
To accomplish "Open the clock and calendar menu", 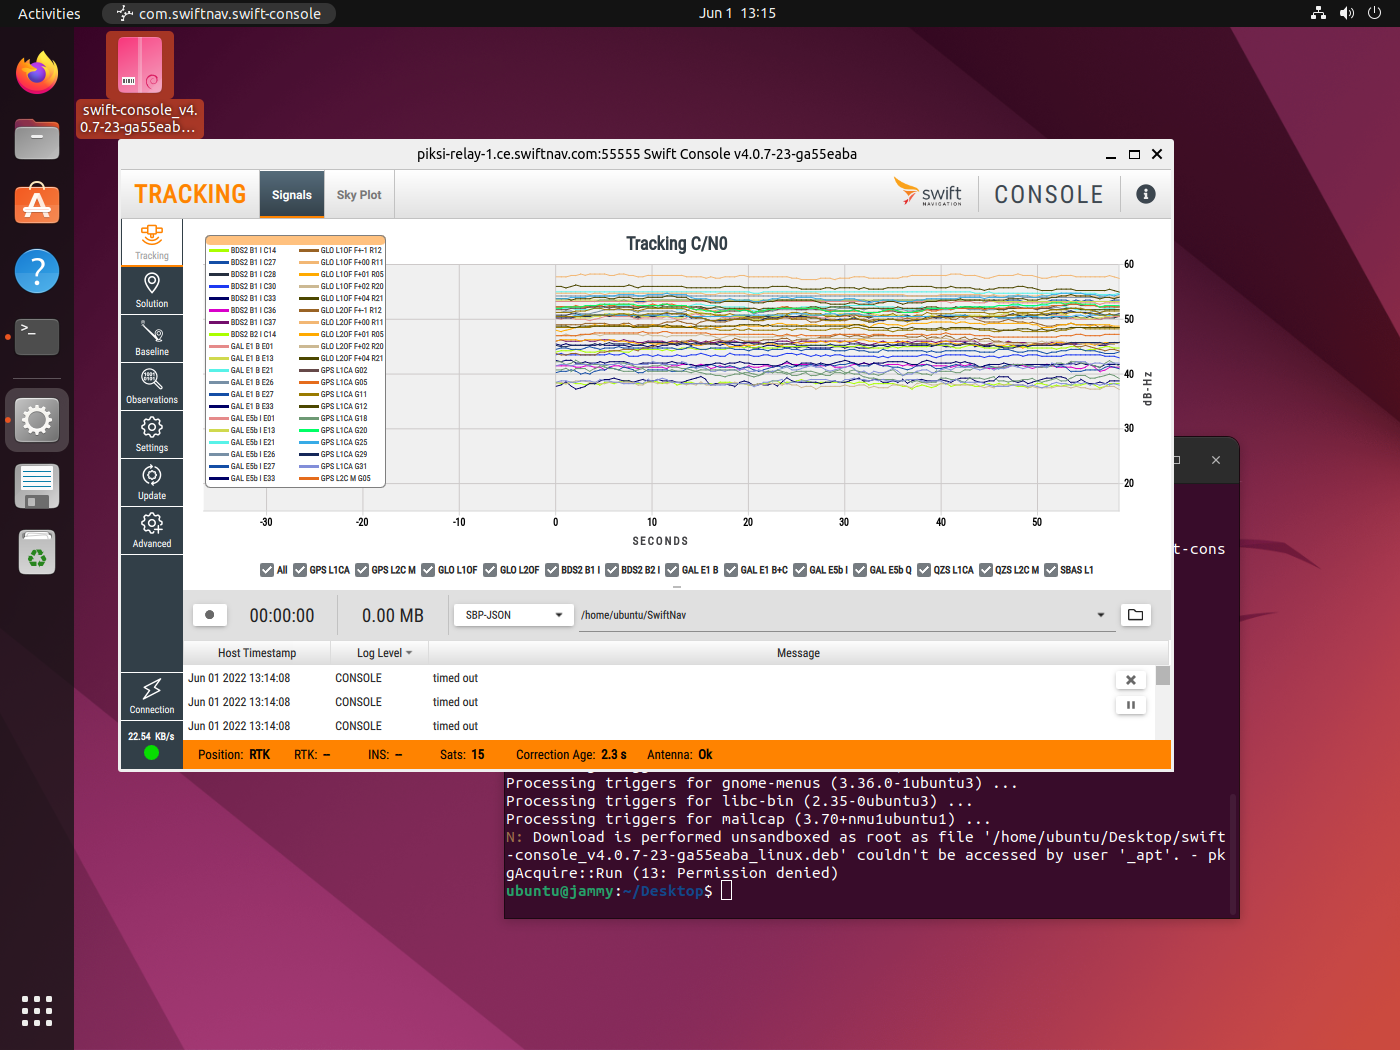I will (737, 13).
